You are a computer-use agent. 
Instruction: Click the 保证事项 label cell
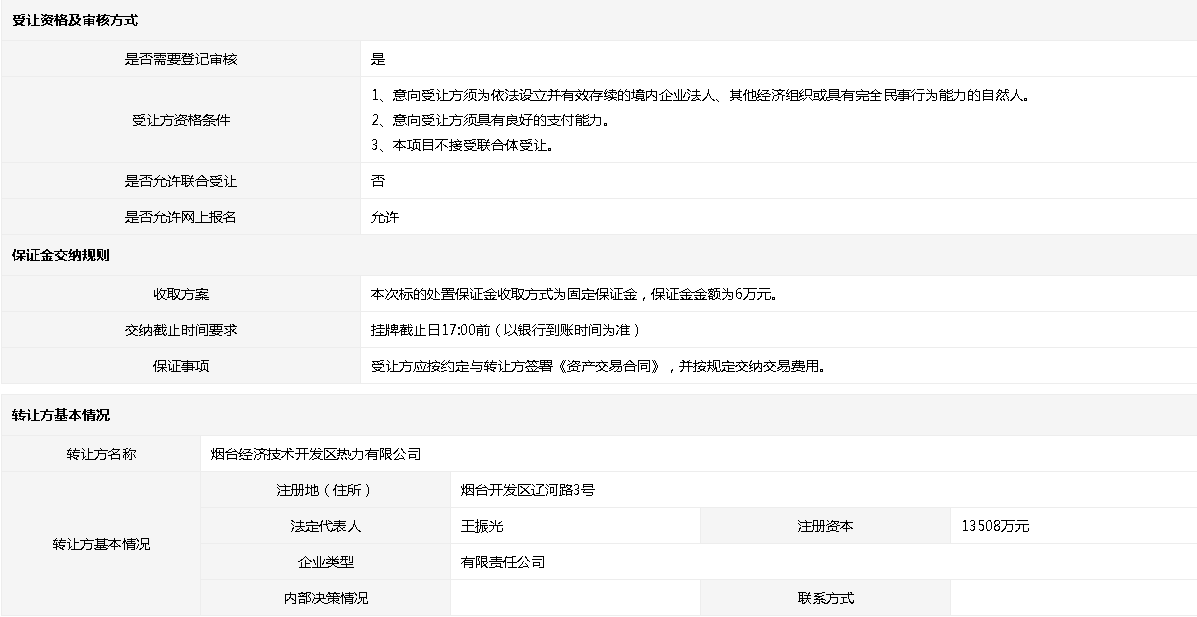click(181, 366)
